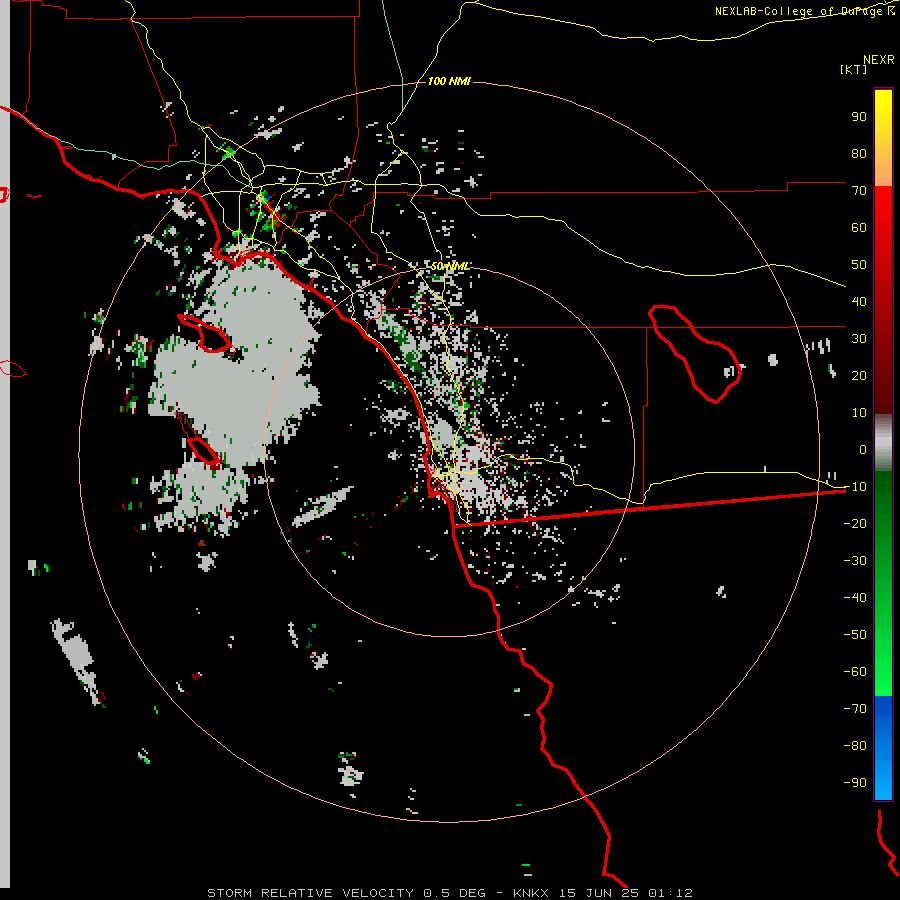Click the 0 knot scale label
The height and width of the screenshot is (900, 900).
pyautogui.click(x=863, y=449)
